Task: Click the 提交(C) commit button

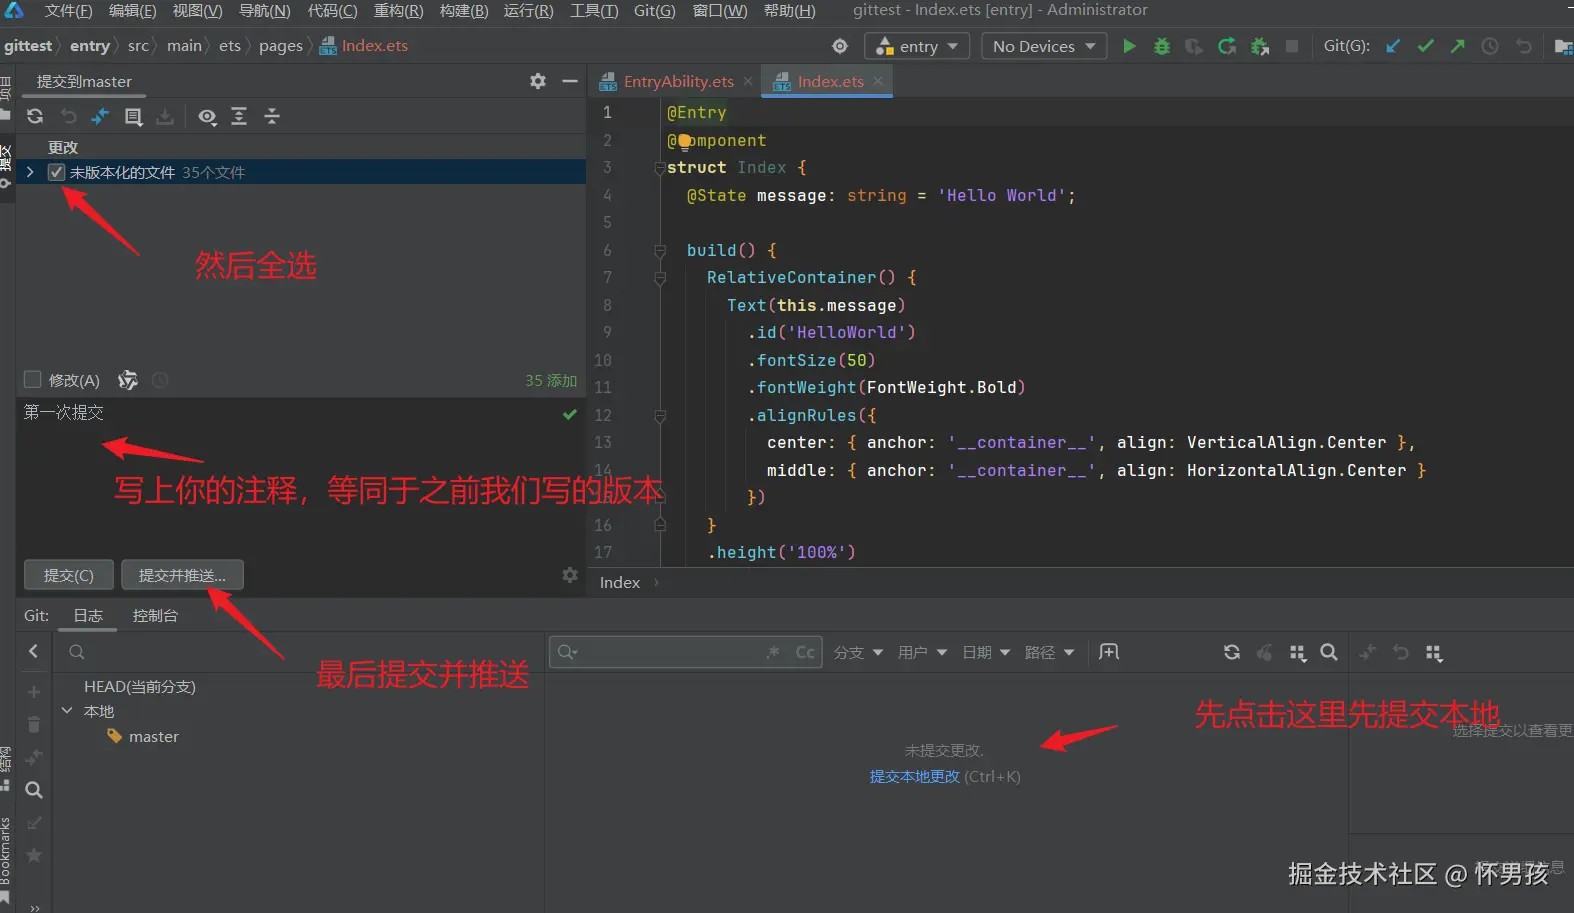Action: coord(69,575)
